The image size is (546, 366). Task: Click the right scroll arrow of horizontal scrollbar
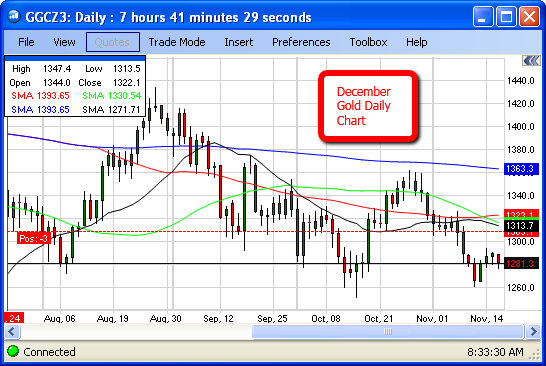coord(533,331)
